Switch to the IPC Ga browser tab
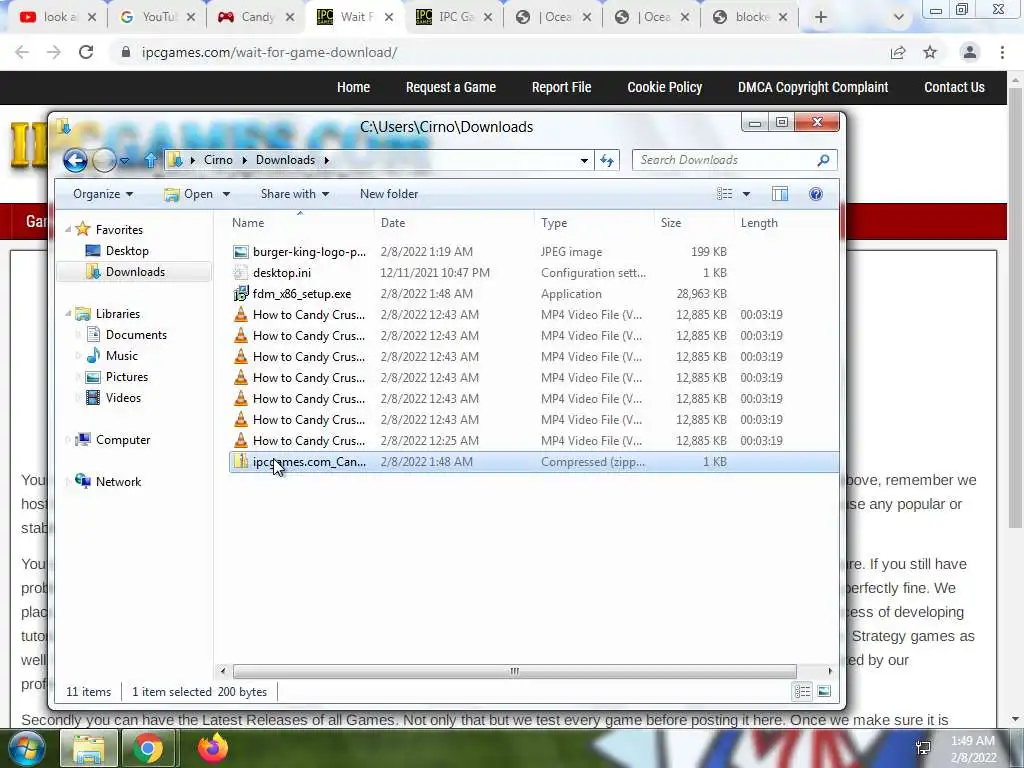The height and width of the screenshot is (768, 1024). (x=454, y=17)
